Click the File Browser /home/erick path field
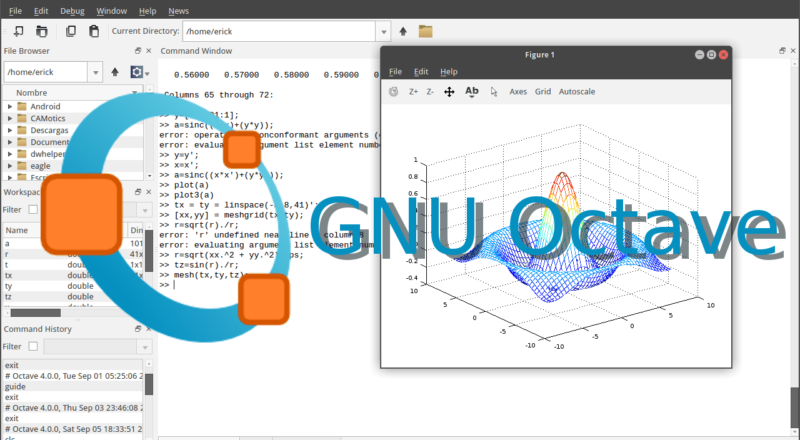Screen dimensions: 800x440 46,72
